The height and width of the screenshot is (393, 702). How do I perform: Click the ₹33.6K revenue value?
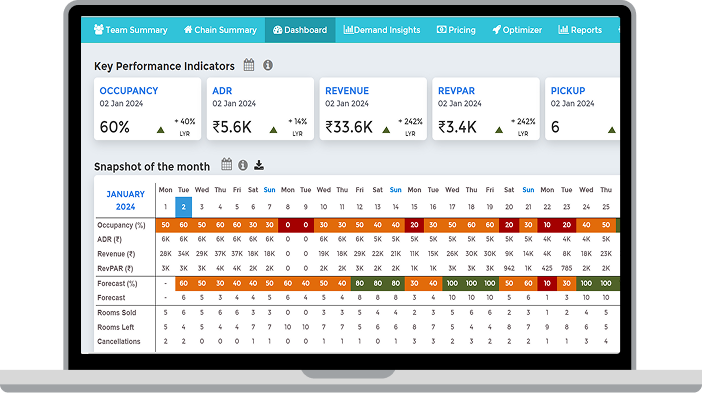[x=349, y=127]
